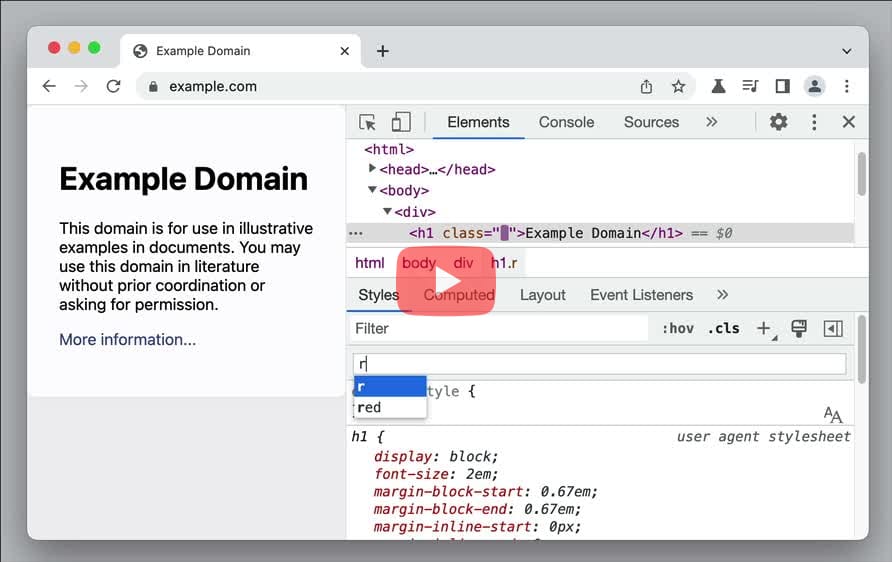892x562 pixels.
Task: Click the class name input field
Action: click(x=600, y=364)
